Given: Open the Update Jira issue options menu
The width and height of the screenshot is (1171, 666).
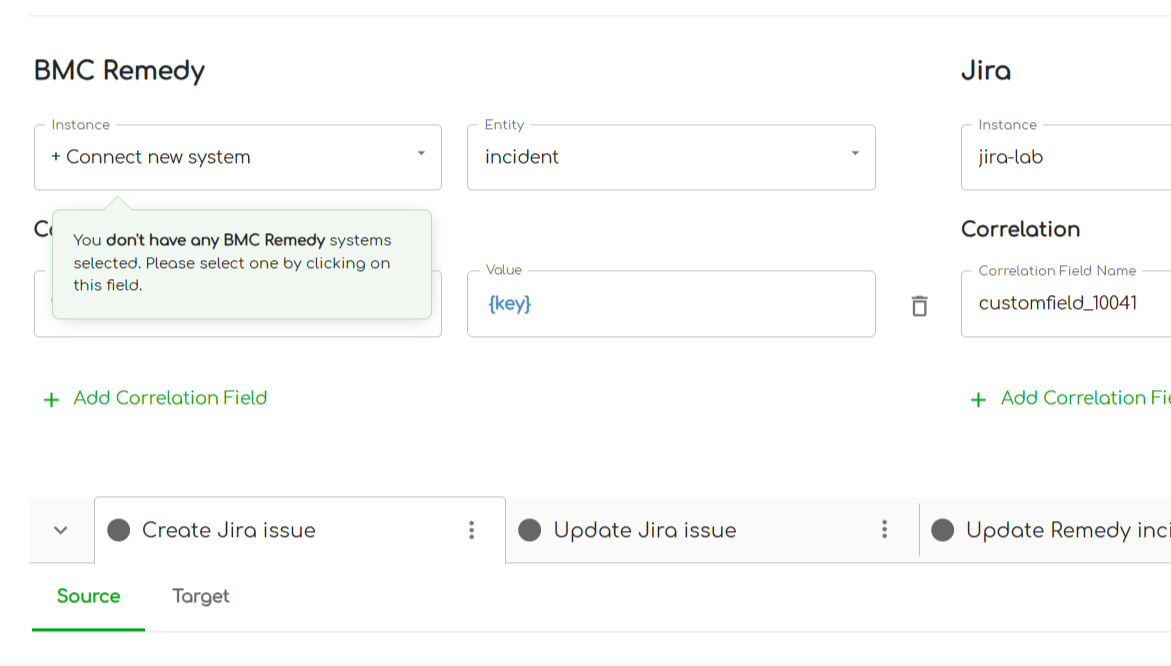Looking at the screenshot, I should coord(884,530).
